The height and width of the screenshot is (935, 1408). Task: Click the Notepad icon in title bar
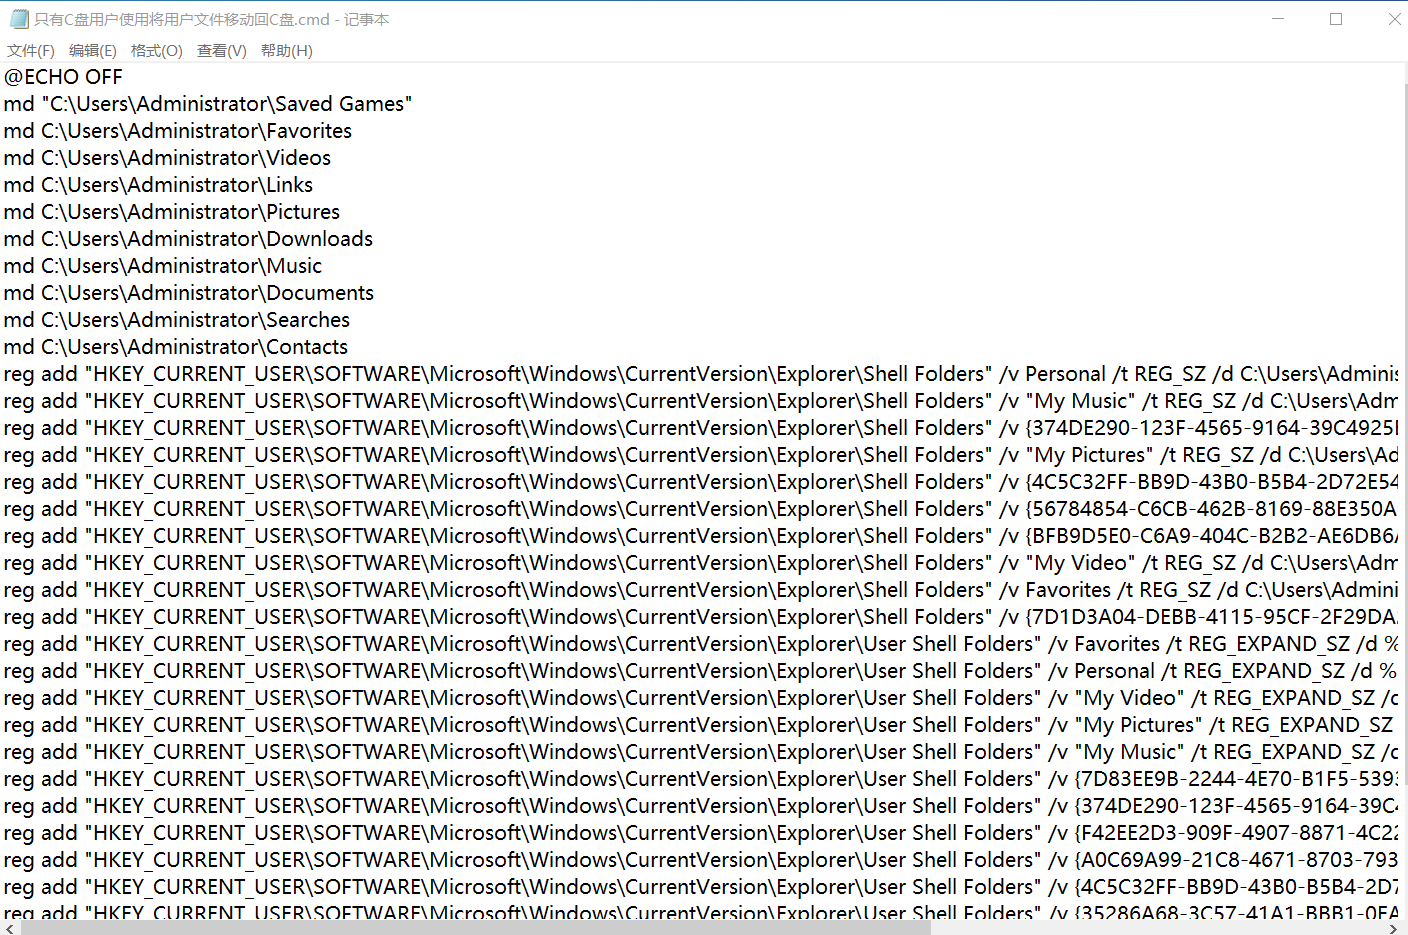tap(19, 19)
